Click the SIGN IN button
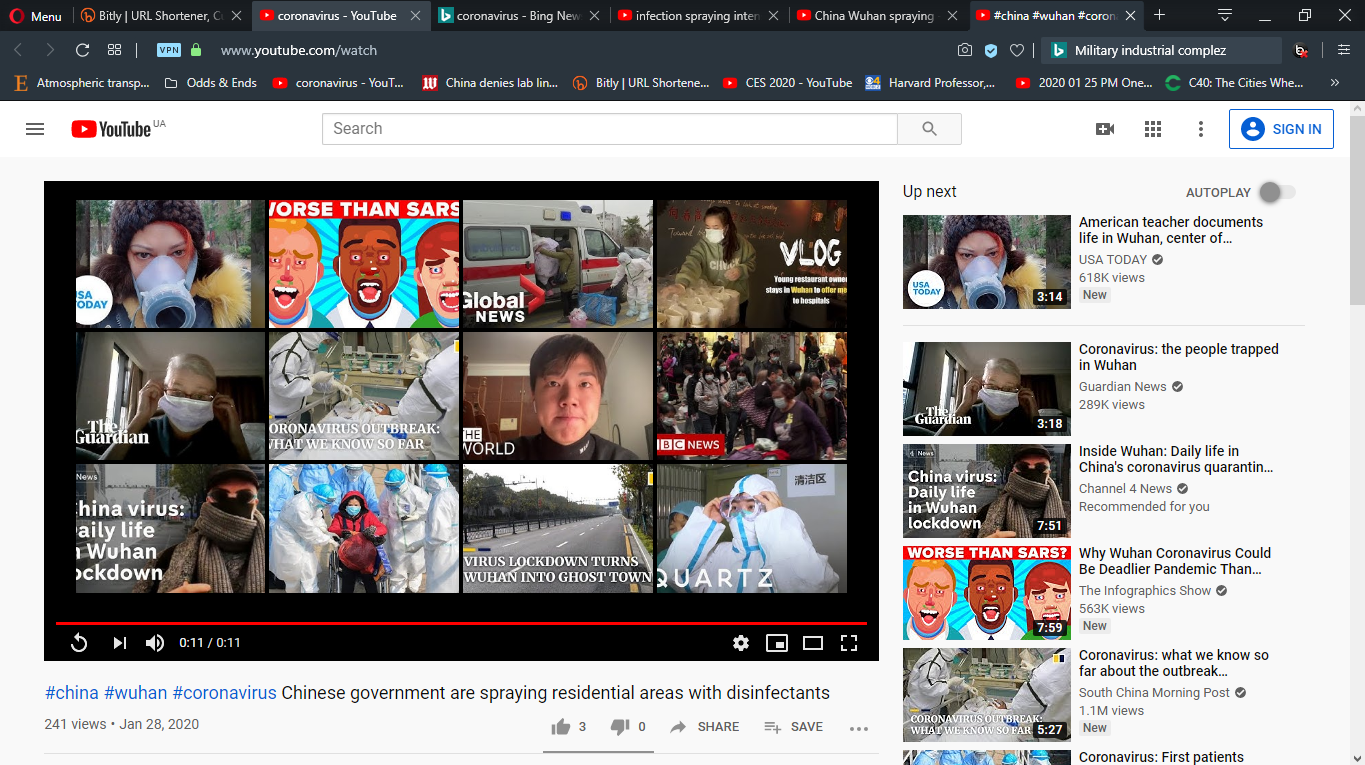The width and height of the screenshot is (1365, 765). [x=1281, y=129]
